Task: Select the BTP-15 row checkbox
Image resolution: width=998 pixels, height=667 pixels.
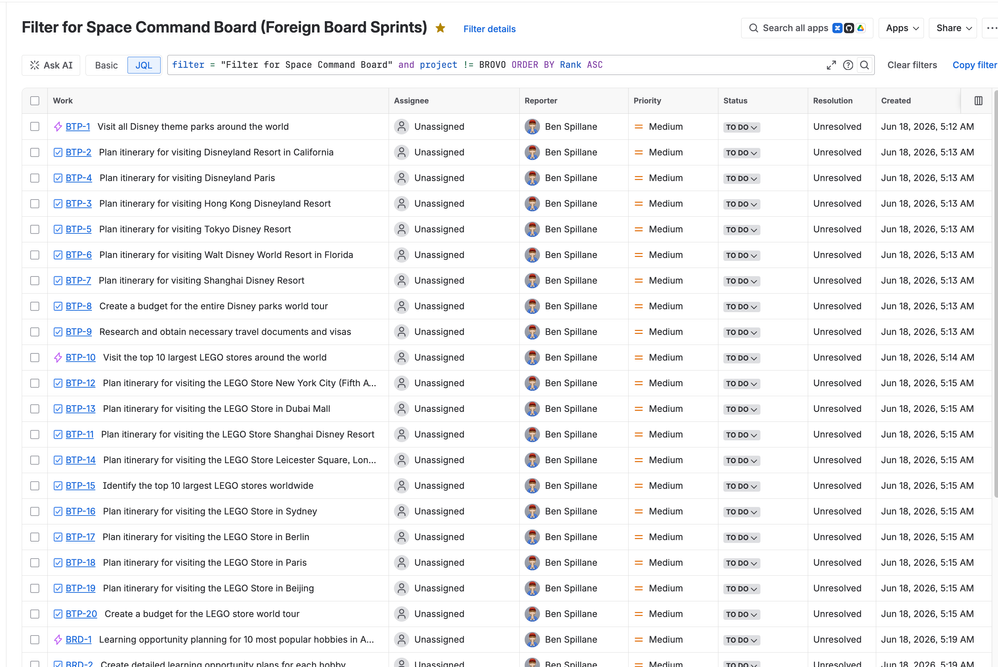Action: point(35,486)
